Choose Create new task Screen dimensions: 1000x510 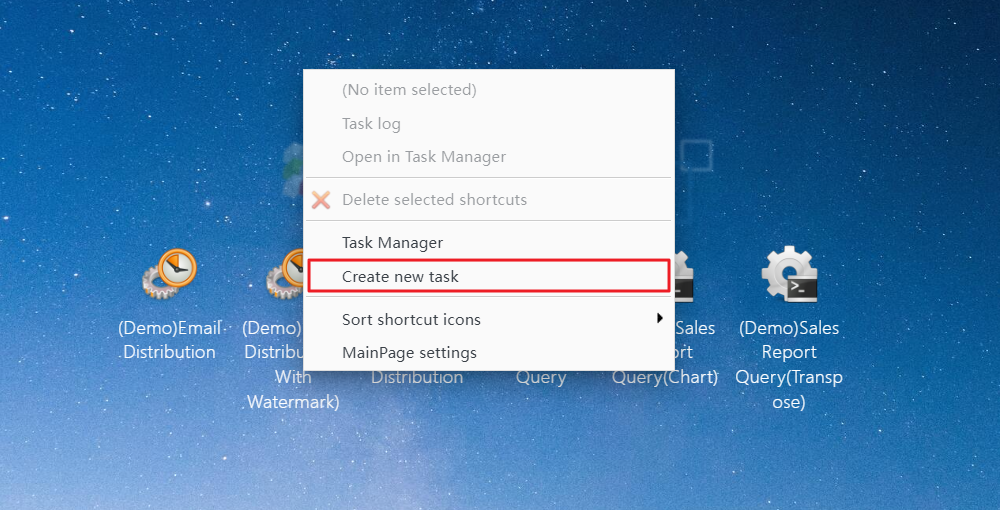tap(489, 276)
